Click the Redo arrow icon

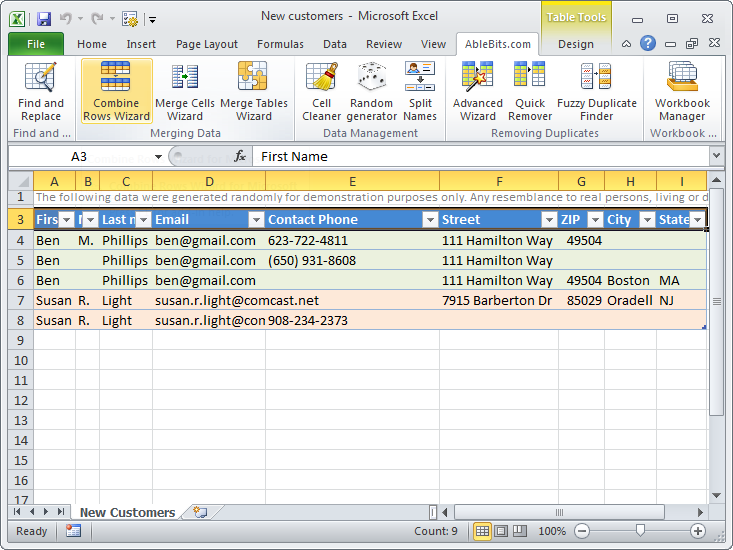(x=97, y=19)
